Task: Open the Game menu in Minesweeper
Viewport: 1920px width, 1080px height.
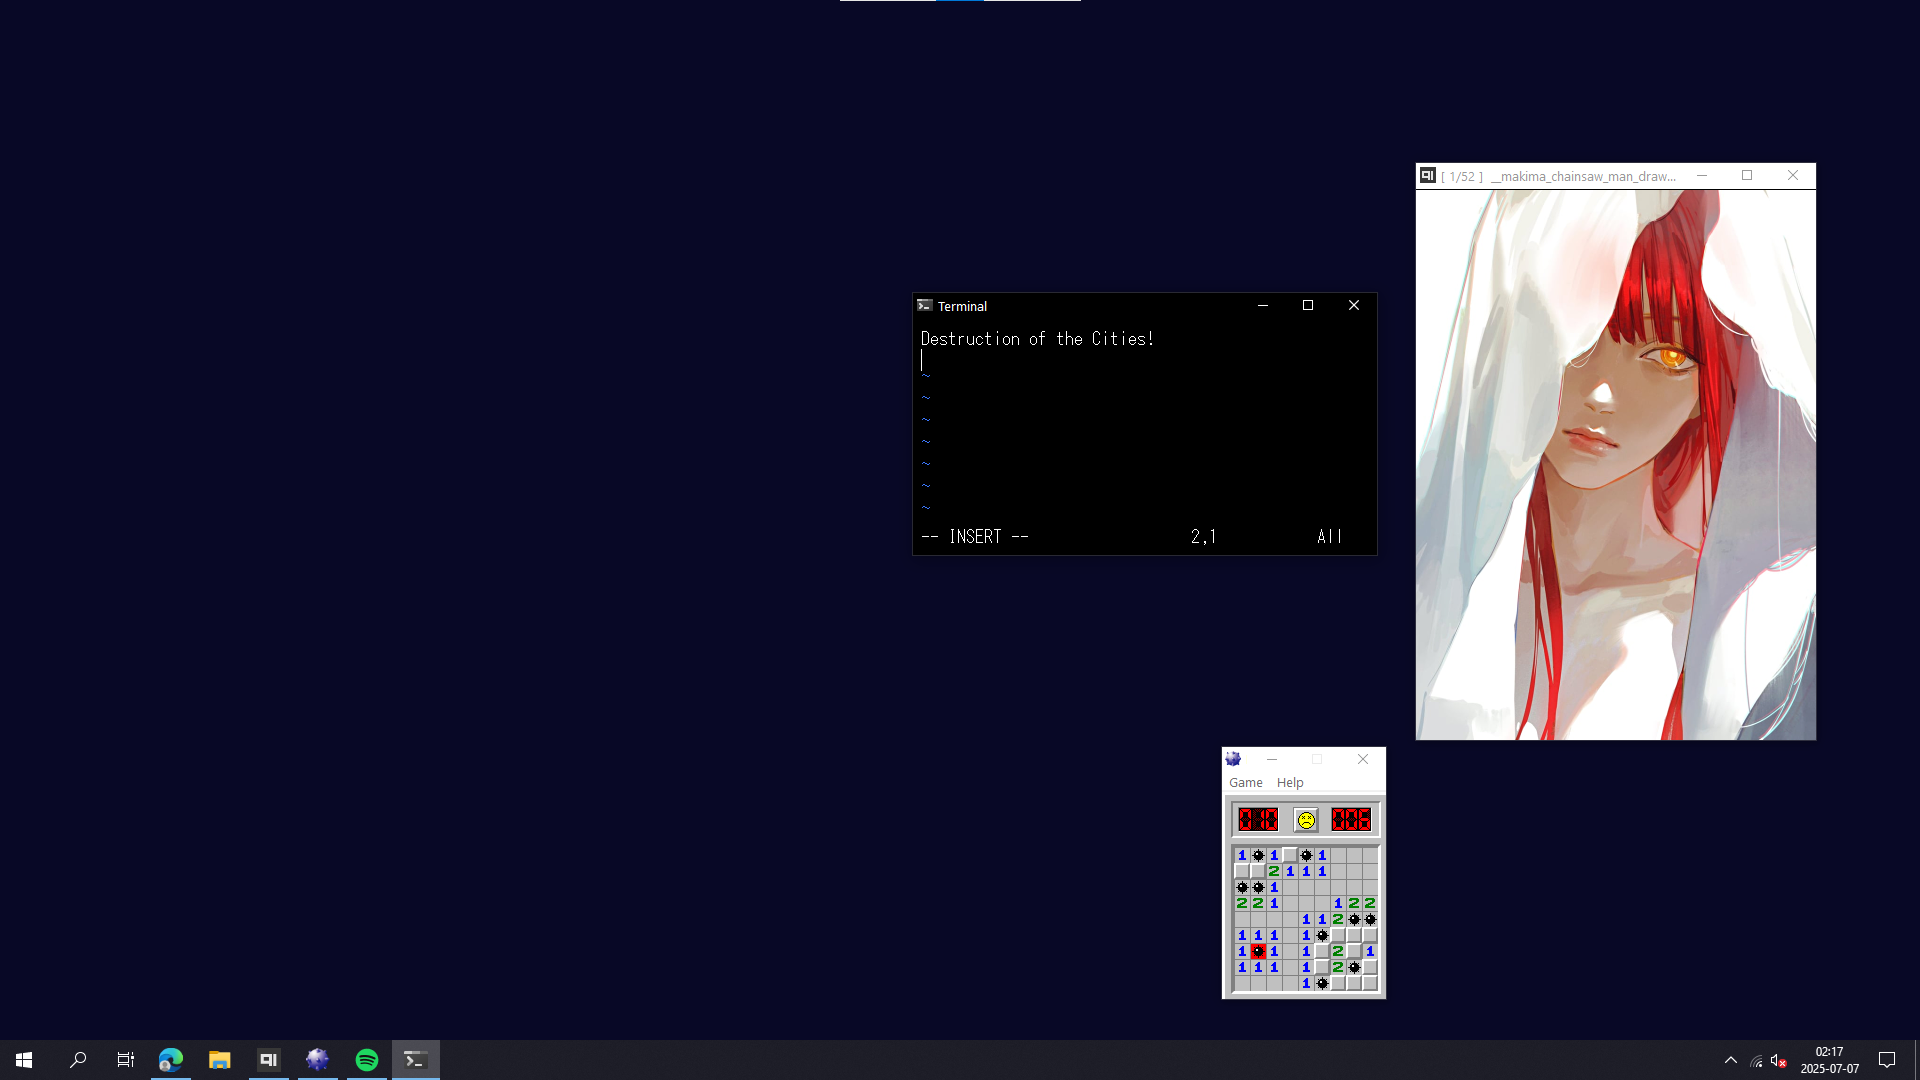Action: (x=1246, y=782)
